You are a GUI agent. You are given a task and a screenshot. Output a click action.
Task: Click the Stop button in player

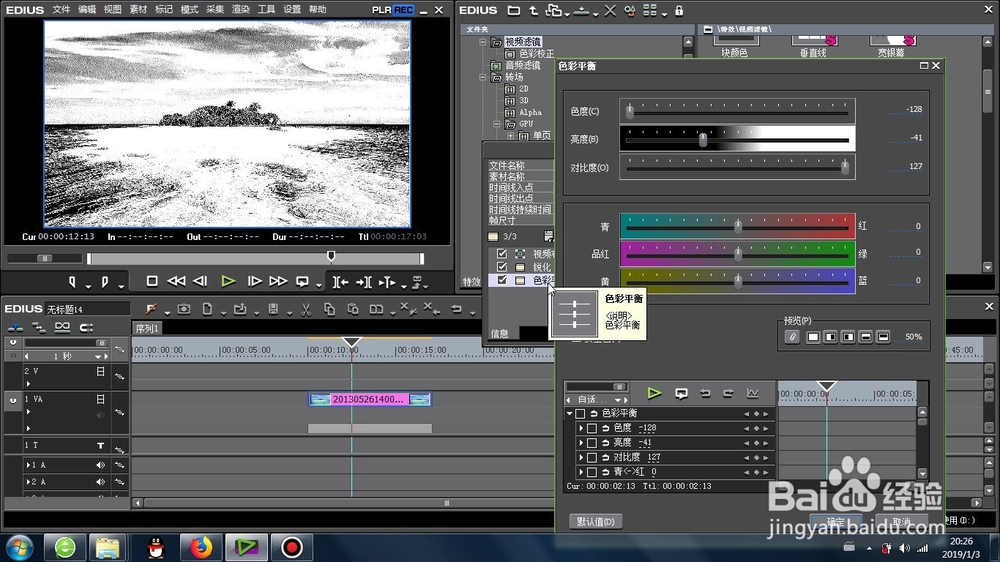click(x=152, y=281)
